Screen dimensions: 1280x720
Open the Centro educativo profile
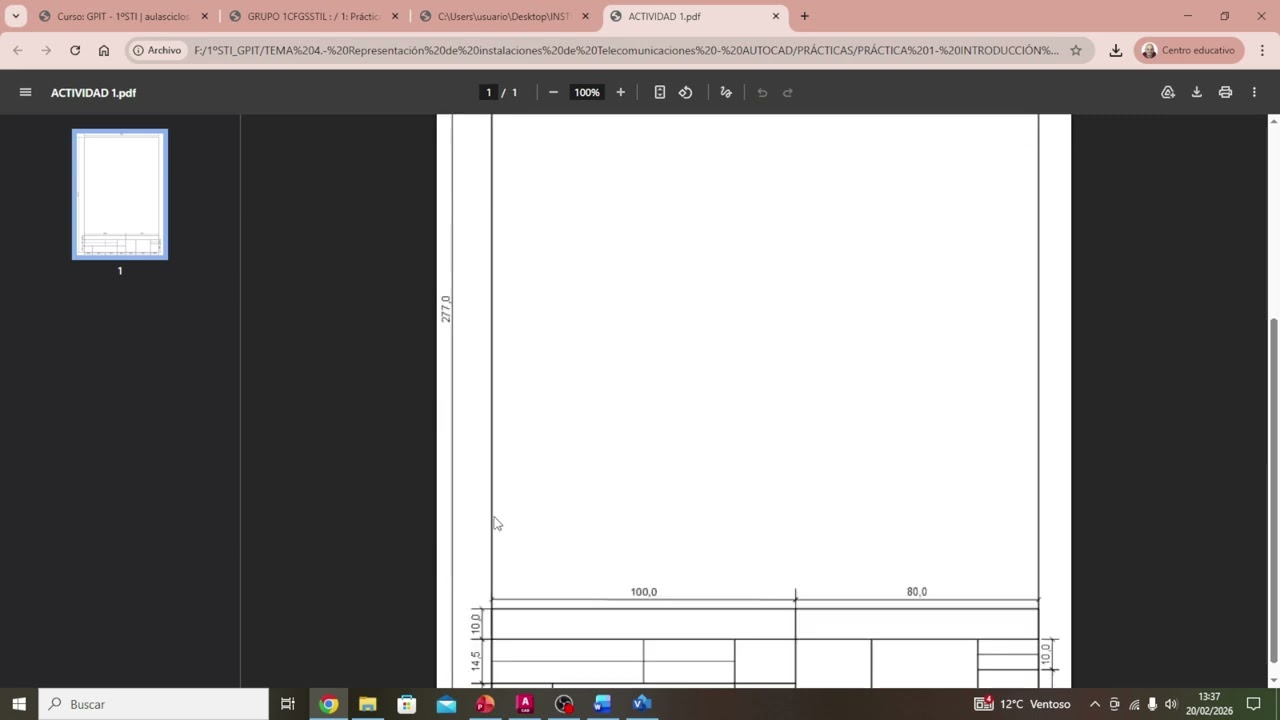[1189, 50]
